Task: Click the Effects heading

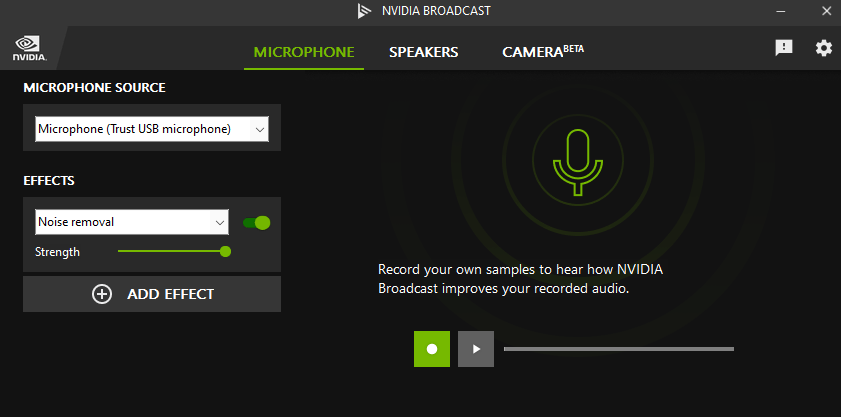Action: coord(49,181)
